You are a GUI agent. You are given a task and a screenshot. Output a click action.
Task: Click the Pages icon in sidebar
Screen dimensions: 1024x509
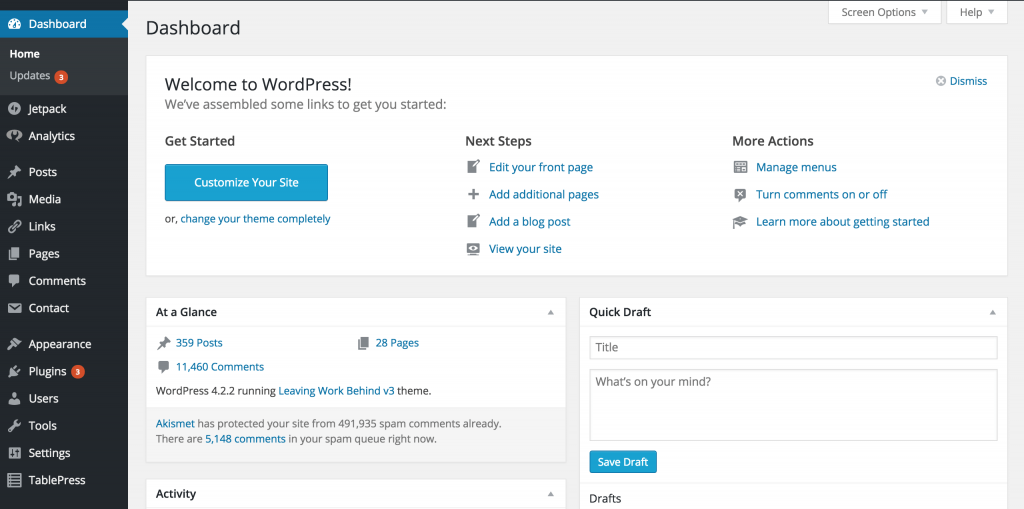(14, 254)
